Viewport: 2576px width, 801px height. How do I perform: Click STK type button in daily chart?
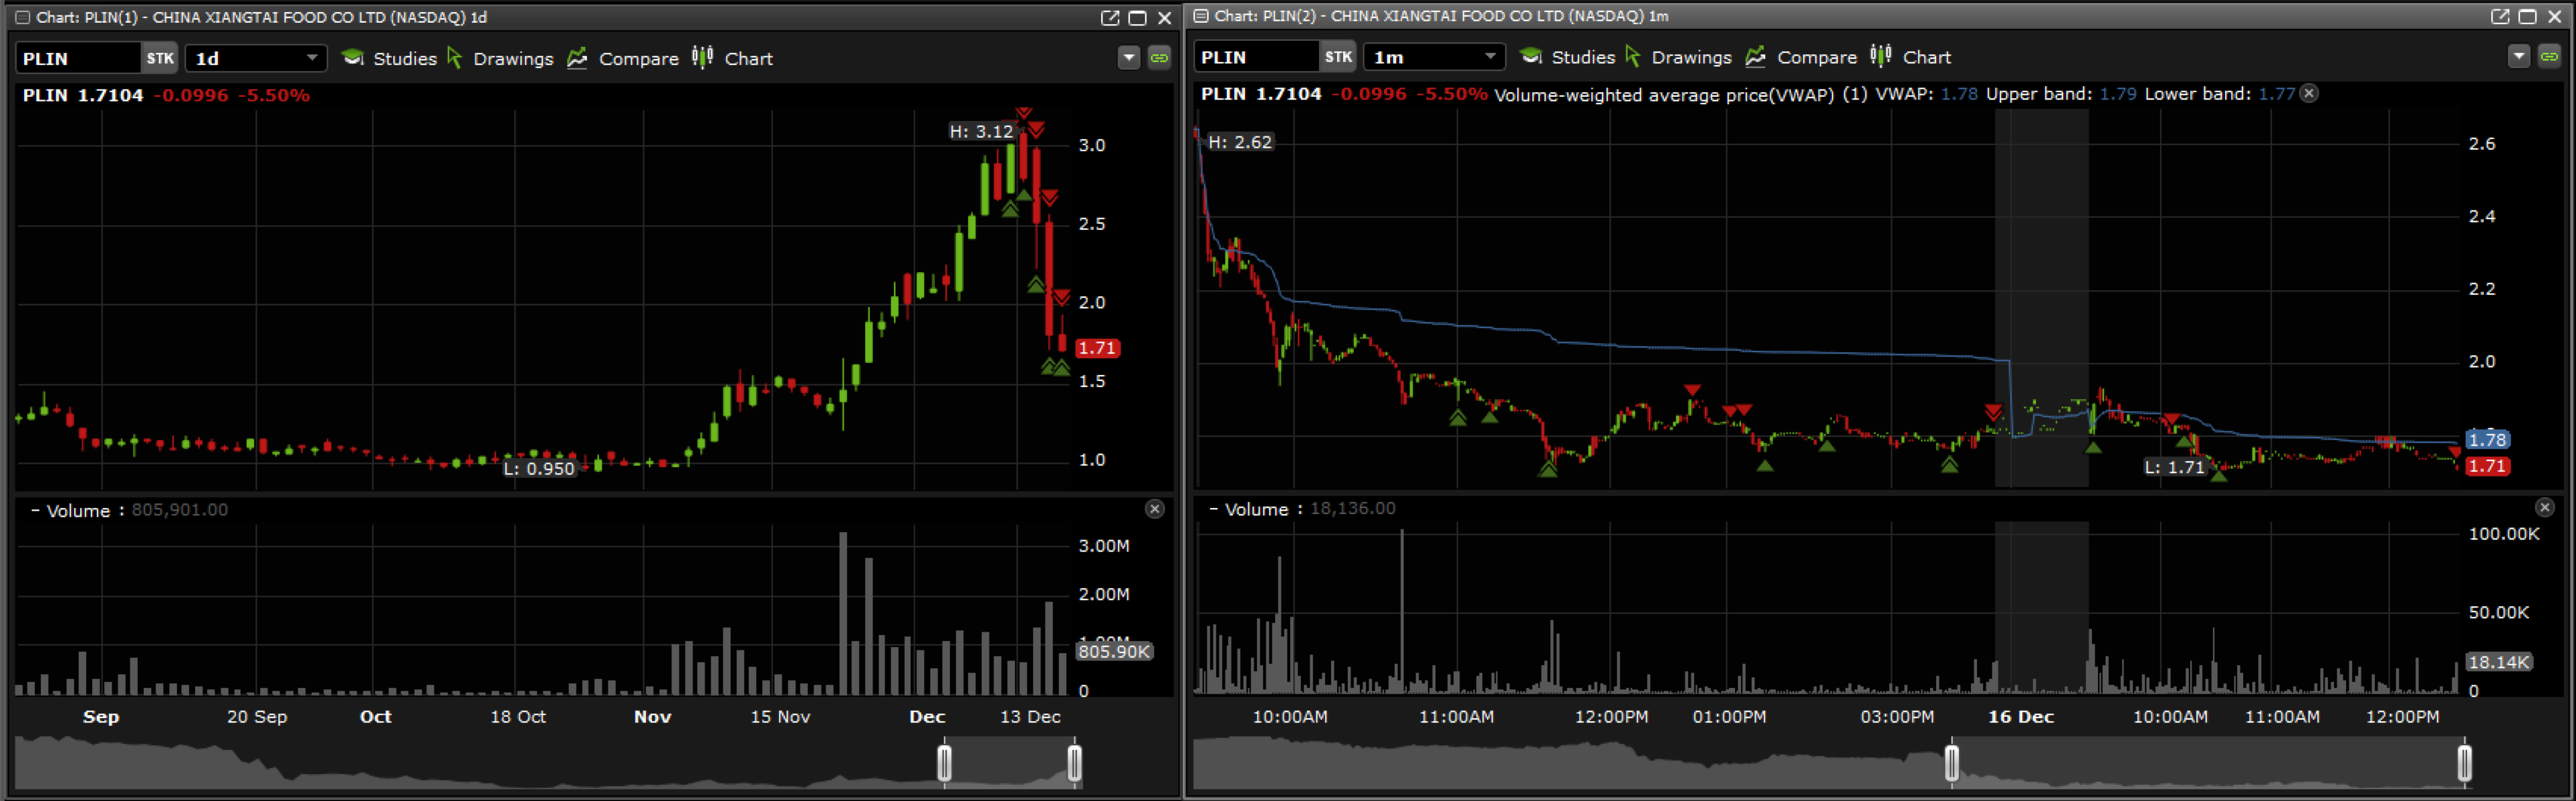click(159, 58)
